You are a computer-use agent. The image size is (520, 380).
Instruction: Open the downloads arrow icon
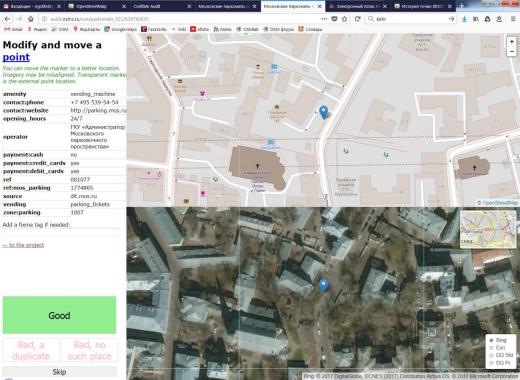point(464,19)
